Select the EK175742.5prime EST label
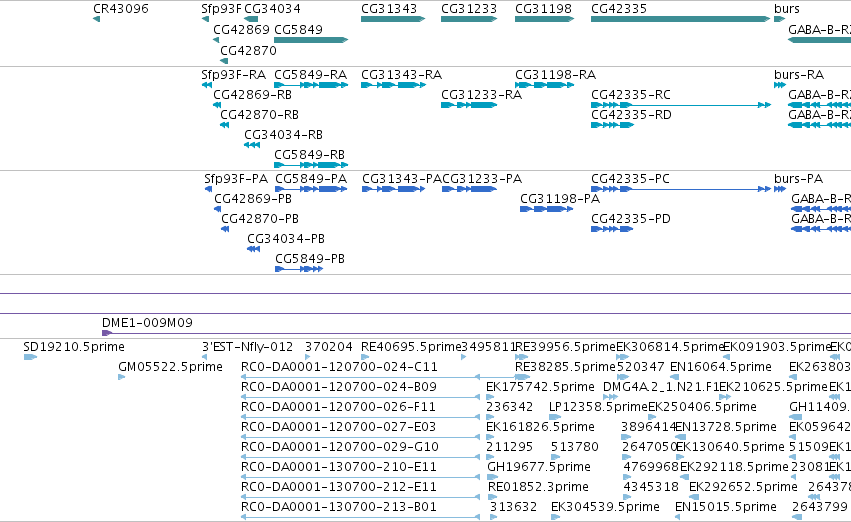Image resolution: width=851 pixels, height=522 pixels. coord(540,387)
